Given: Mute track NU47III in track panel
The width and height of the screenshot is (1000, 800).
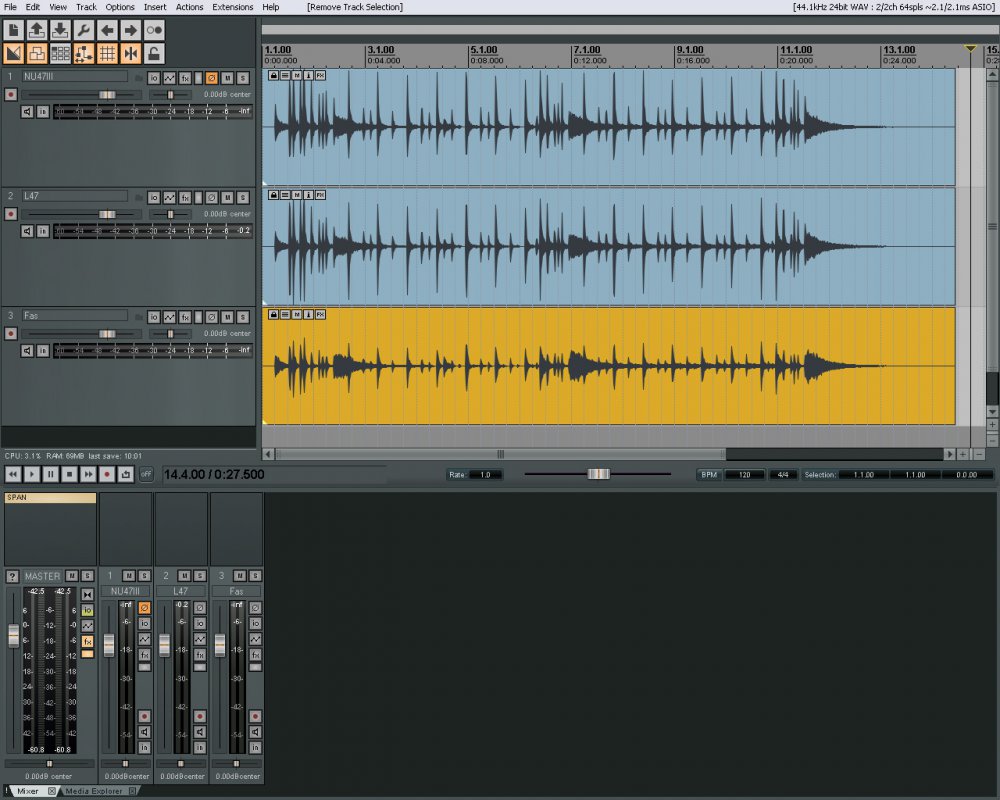Looking at the screenshot, I should (227, 78).
